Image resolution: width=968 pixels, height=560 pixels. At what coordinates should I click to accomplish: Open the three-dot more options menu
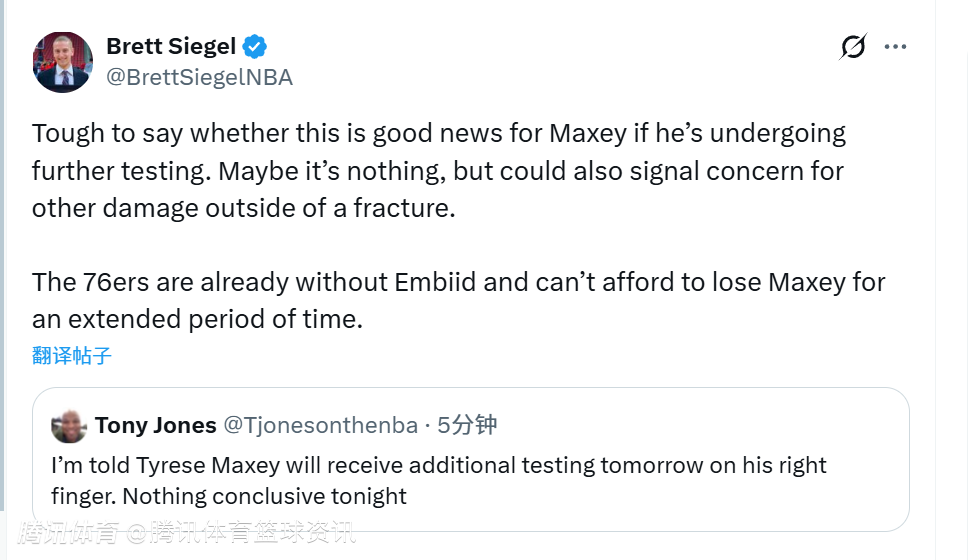(895, 47)
